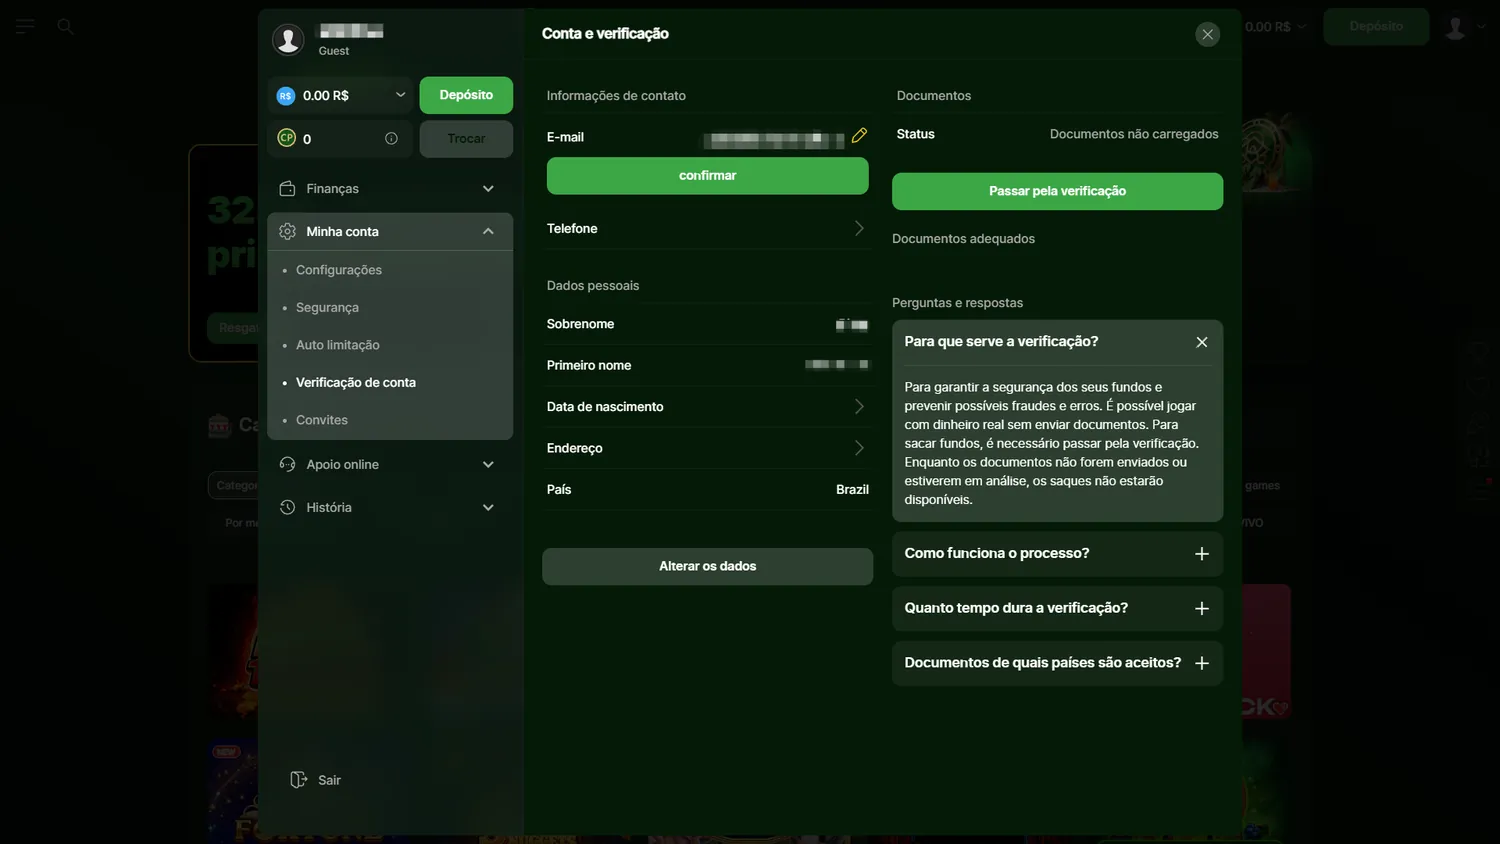
Task: Select Verificação de conta menu item
Action: pyautogui.click(x=356, y=383)
